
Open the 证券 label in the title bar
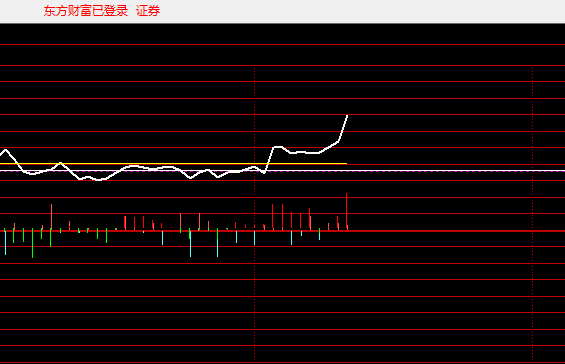click(148, 11)
